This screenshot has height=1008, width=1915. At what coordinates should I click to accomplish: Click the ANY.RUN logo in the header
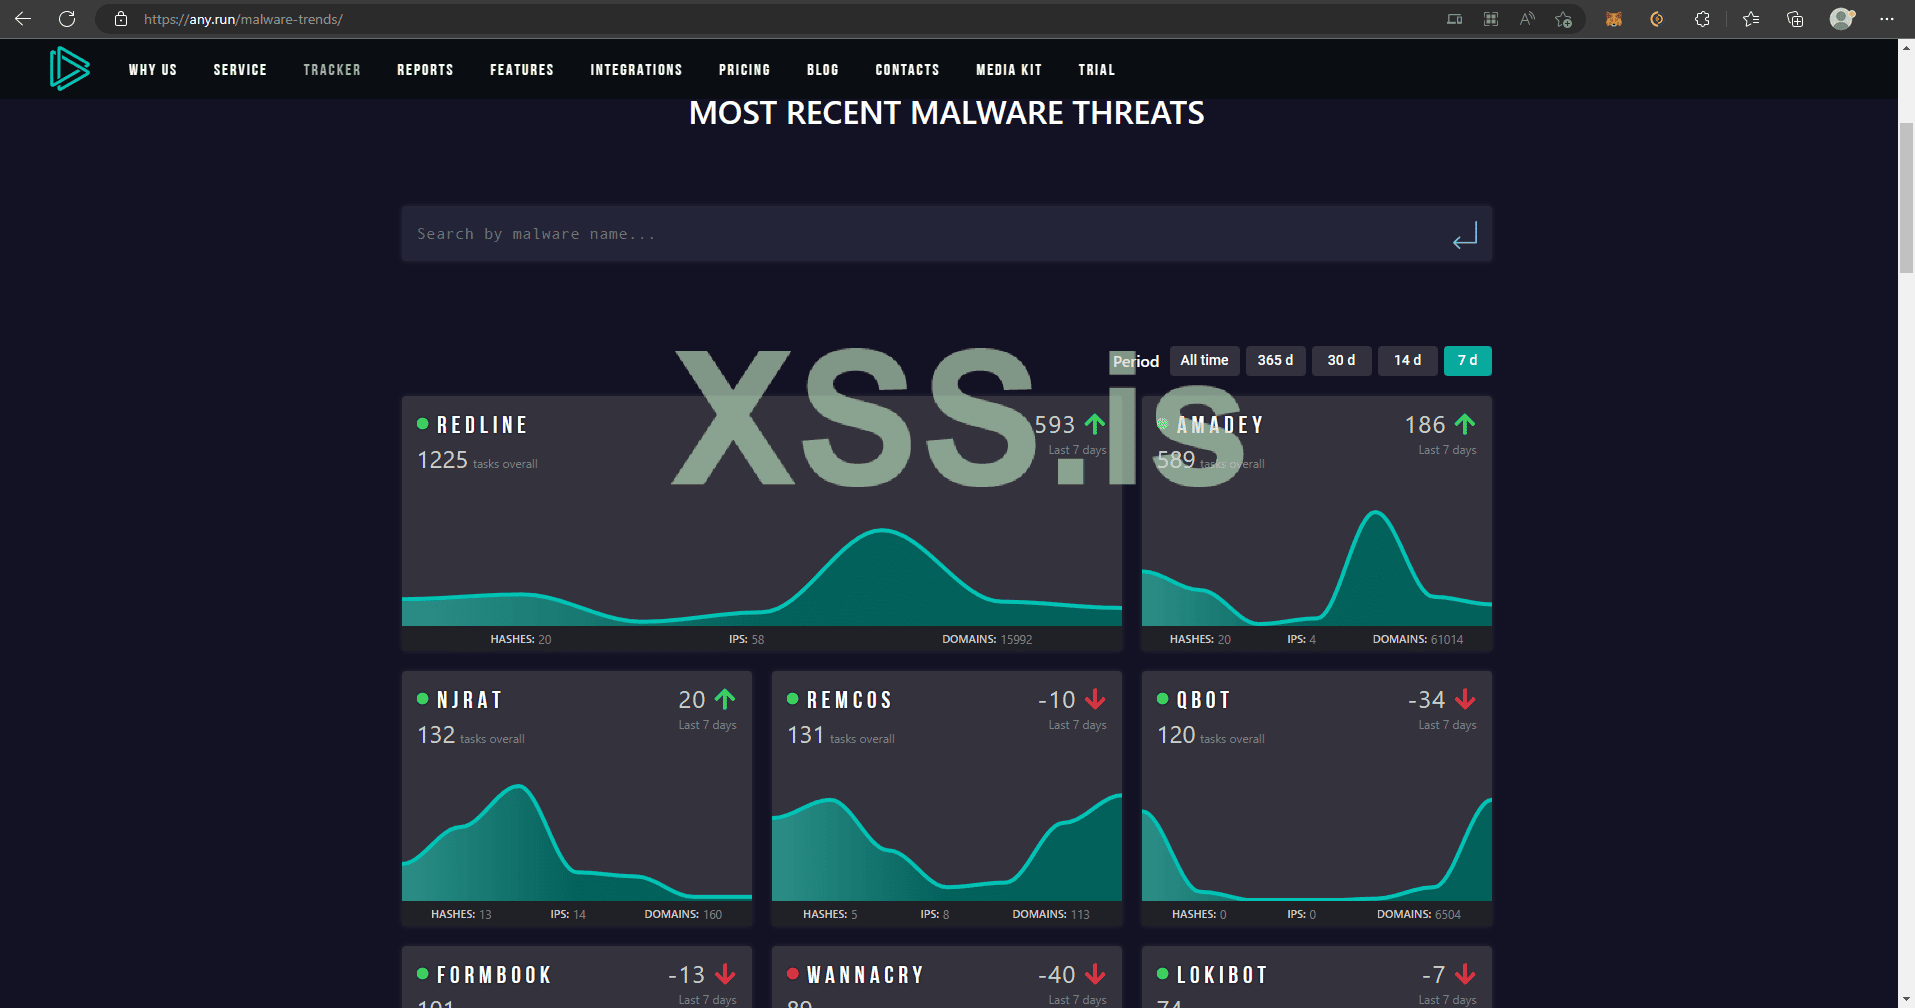tap(70, 69)
